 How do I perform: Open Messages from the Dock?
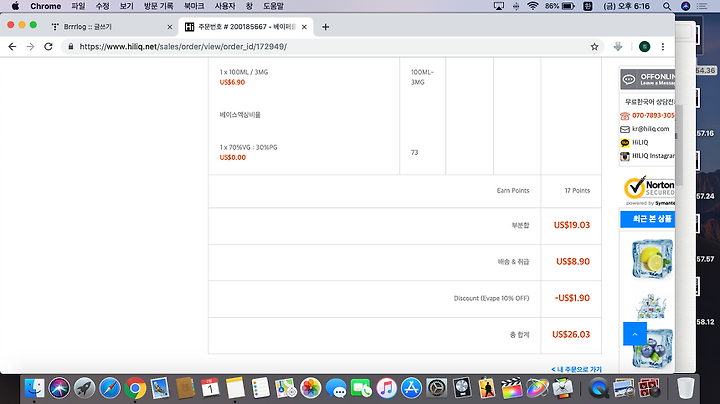(x=336, y=388)
